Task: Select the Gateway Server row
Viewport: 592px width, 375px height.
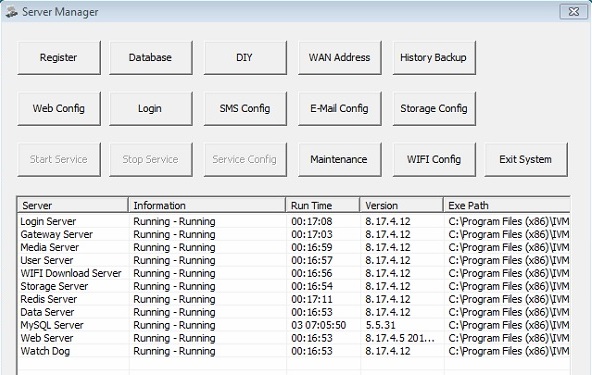Action: (x=294, y=234)
